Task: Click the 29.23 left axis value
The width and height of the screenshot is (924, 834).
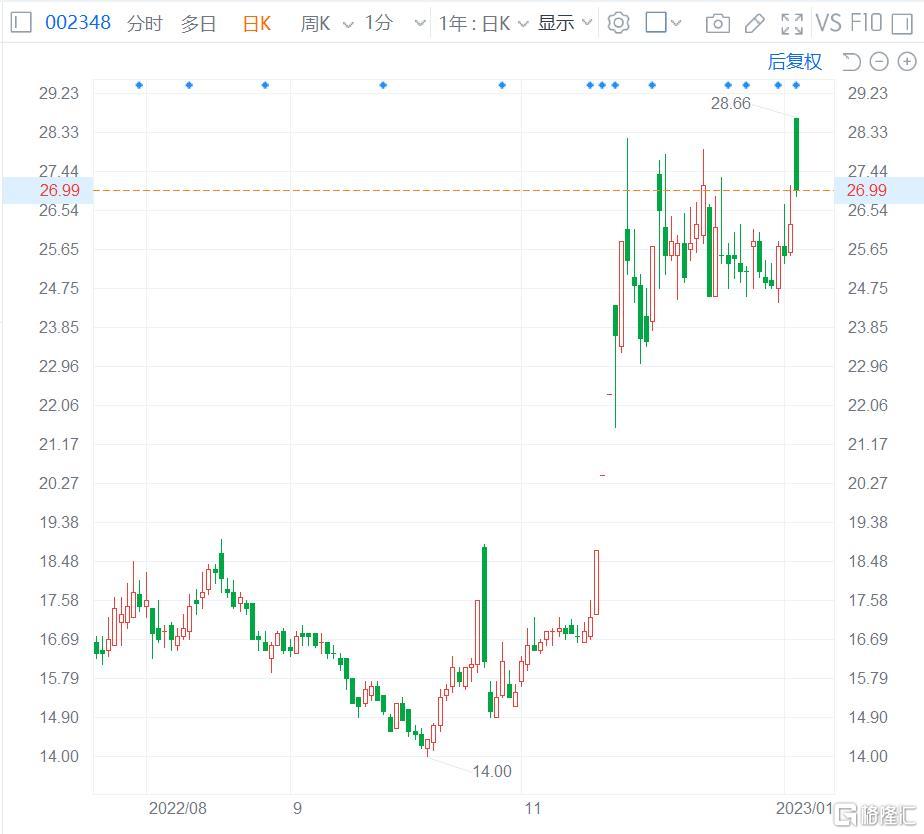Action: pyautogui.click(x=59, y=93)
